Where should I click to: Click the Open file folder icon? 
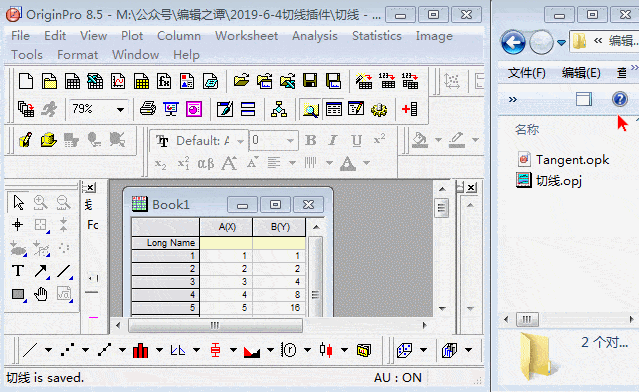click(241, 80)
